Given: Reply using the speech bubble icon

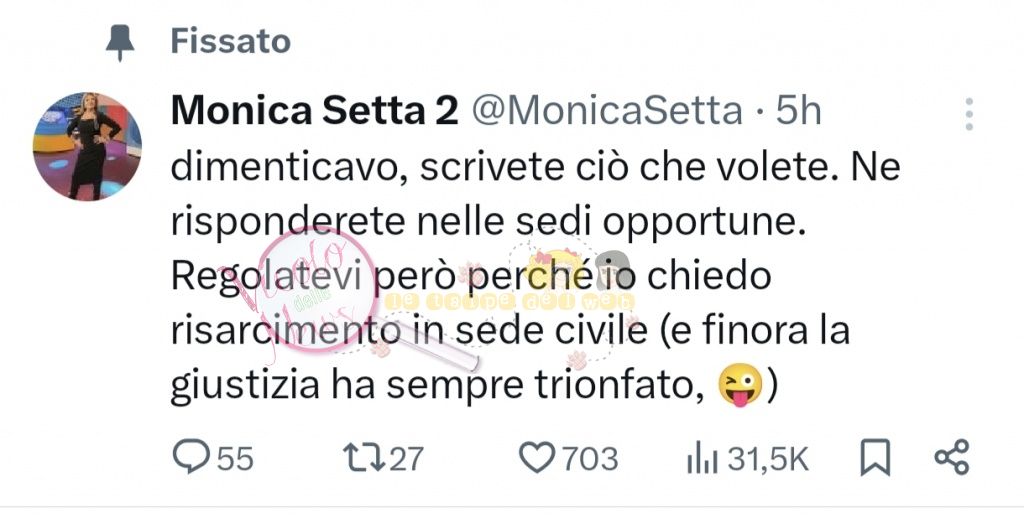Looking at the screenshot, I should pyautogui.click(x=190, y=458).
